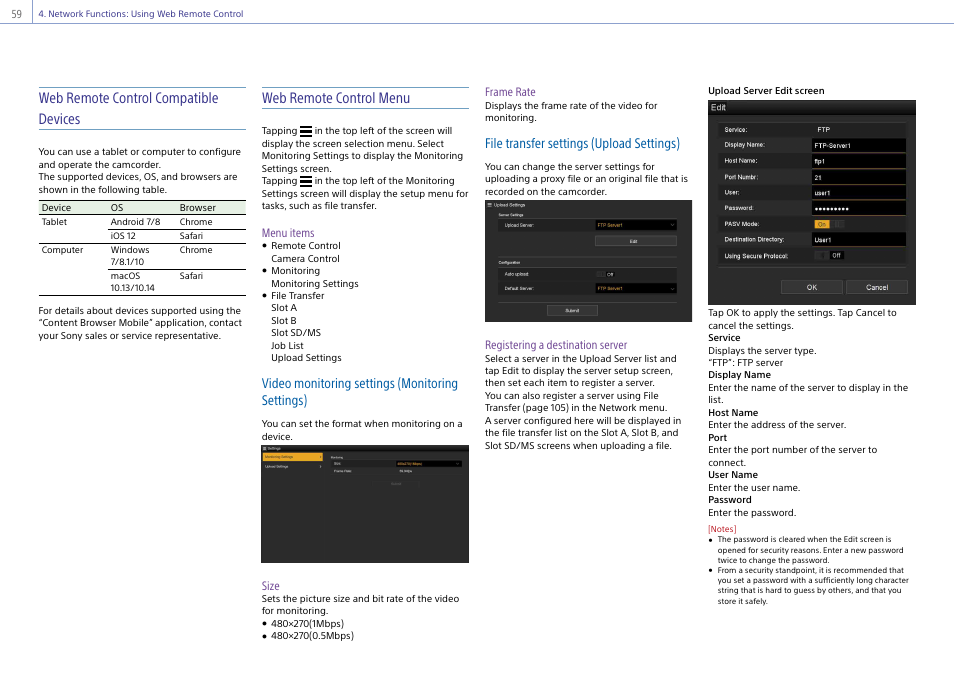Click the Edit button under Upload Server

tap(635, 241)
